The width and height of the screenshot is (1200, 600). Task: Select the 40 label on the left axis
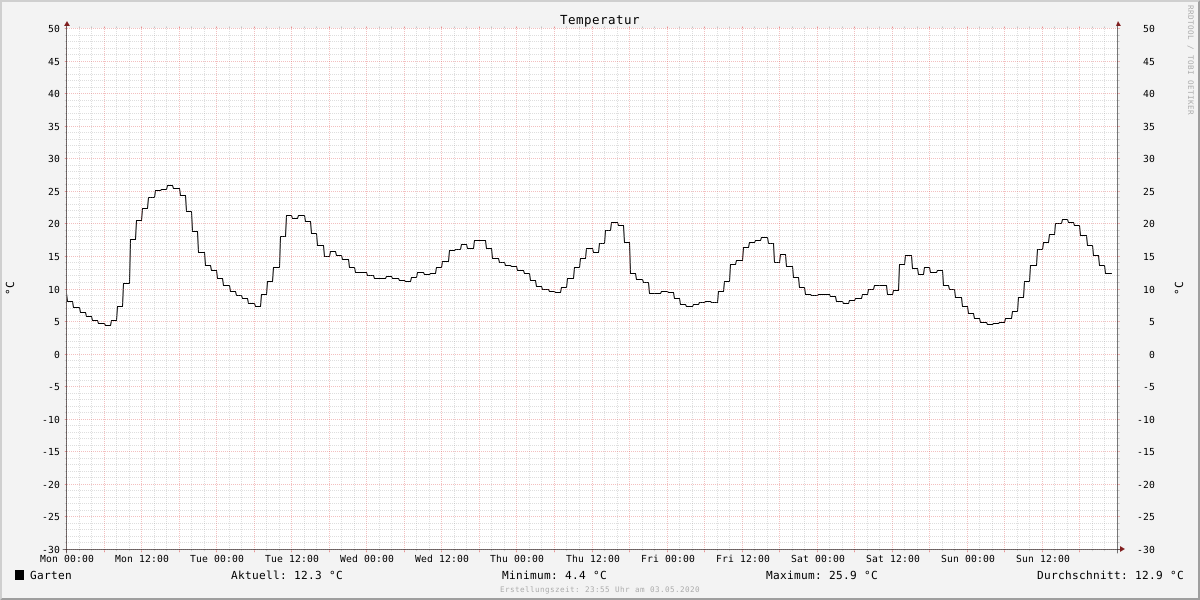pyautogui.click(x=54, y=94)
